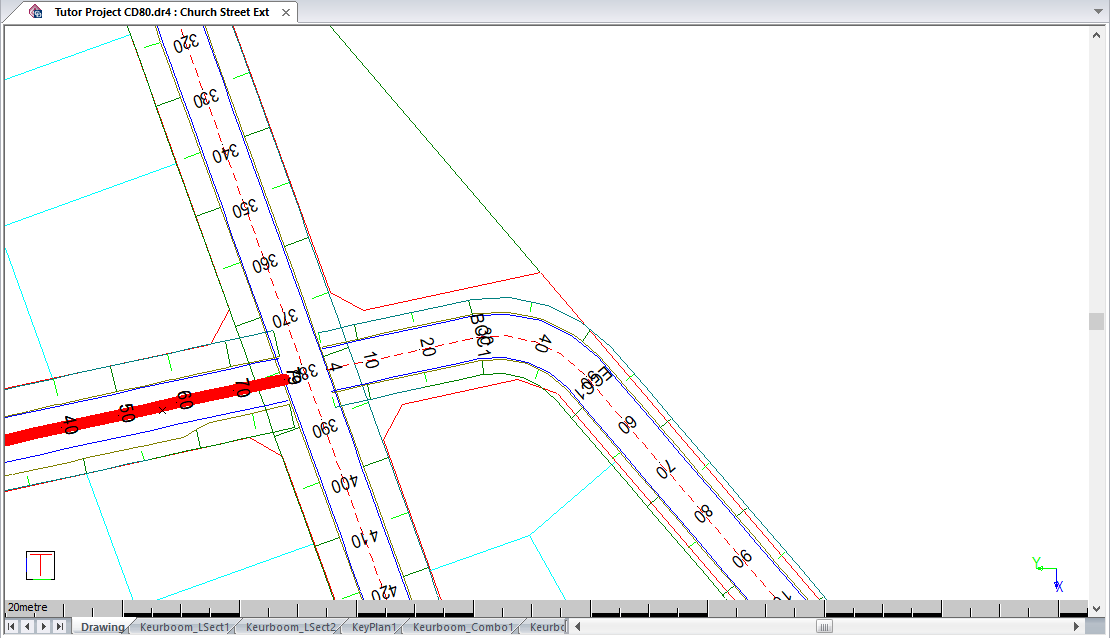The height and width of the screenshot is (638, 1110).
Task: Click the vertical scrollbar thumb
Action: (x=1097, y=321)
